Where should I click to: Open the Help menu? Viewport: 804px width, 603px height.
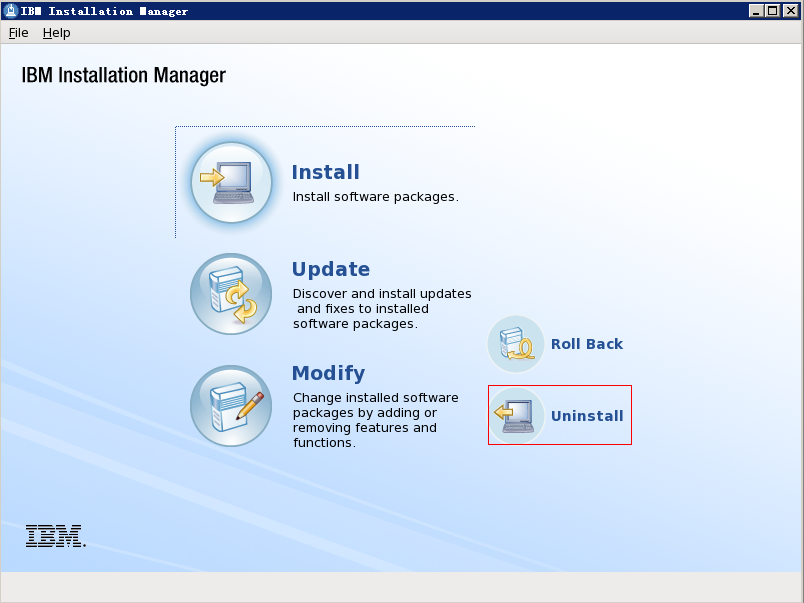pyautogui.click(x=56, y=33)
